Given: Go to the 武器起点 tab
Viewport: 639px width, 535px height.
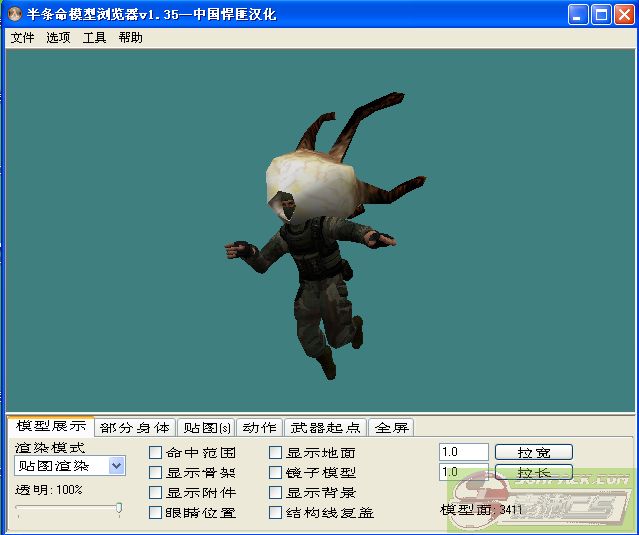Looking at the screenshot, I should pos(325,427).
